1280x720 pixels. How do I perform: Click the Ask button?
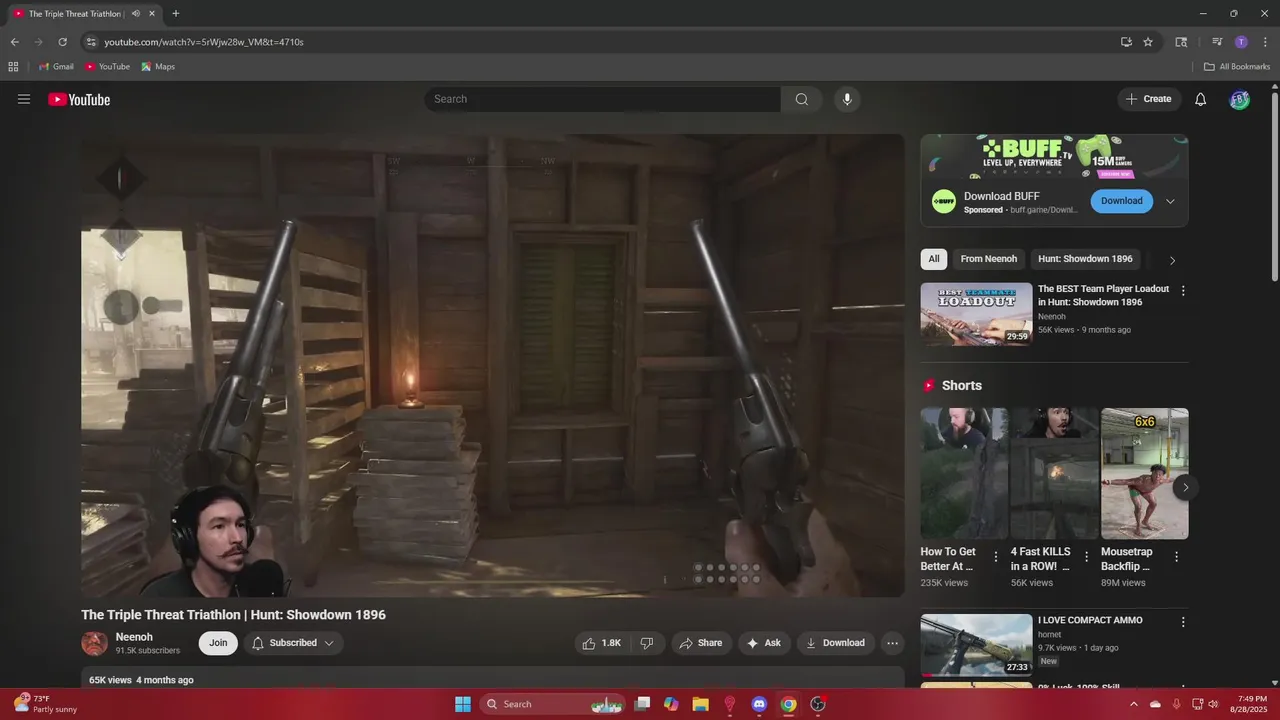(x=763, y=643)
